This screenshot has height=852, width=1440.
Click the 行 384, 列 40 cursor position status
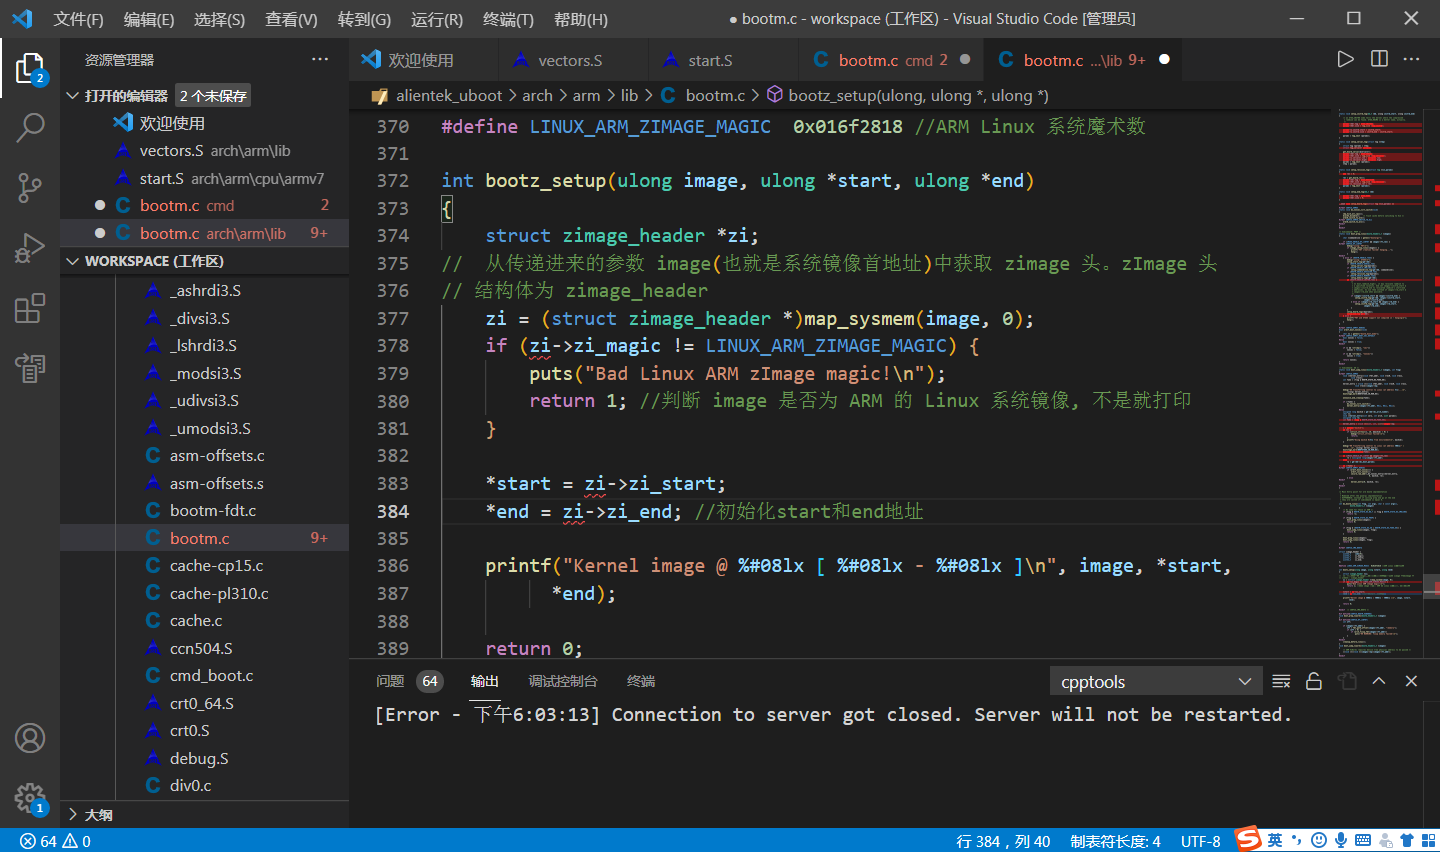pyautogui.click(x=1003, y=841)
